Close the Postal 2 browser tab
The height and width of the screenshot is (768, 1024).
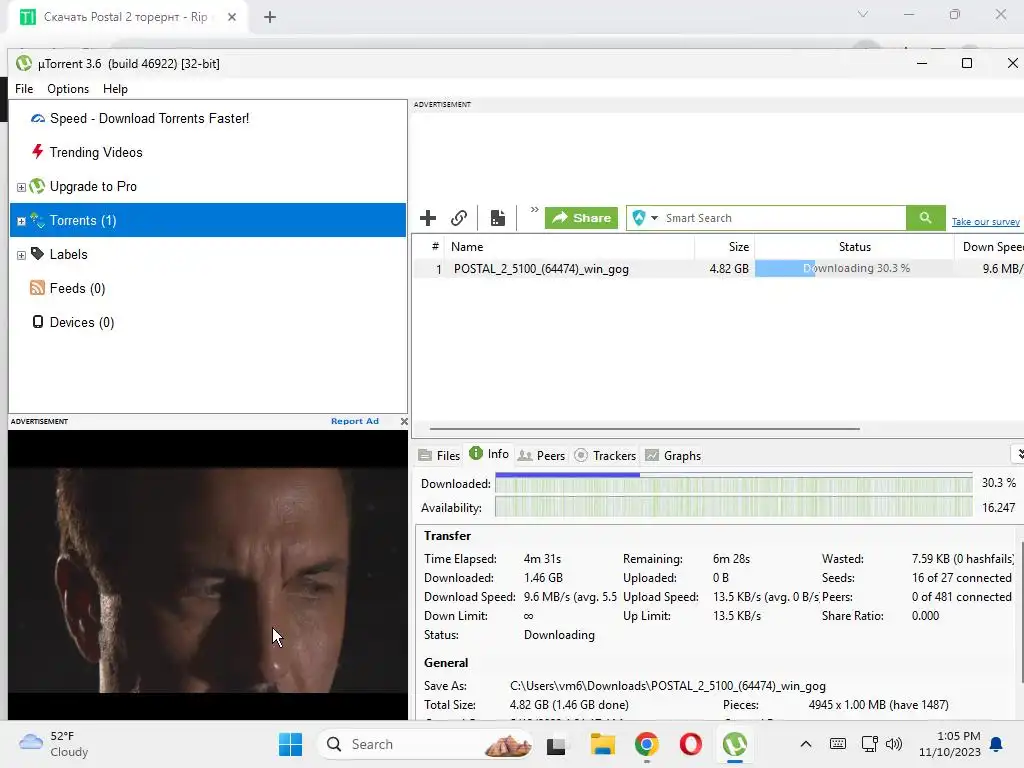[x=232, y=17]
